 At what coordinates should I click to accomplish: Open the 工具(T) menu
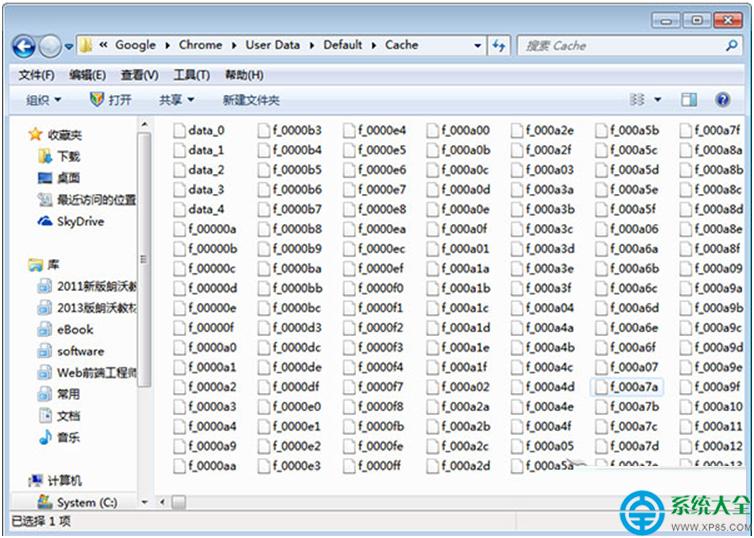coord(191,75)
